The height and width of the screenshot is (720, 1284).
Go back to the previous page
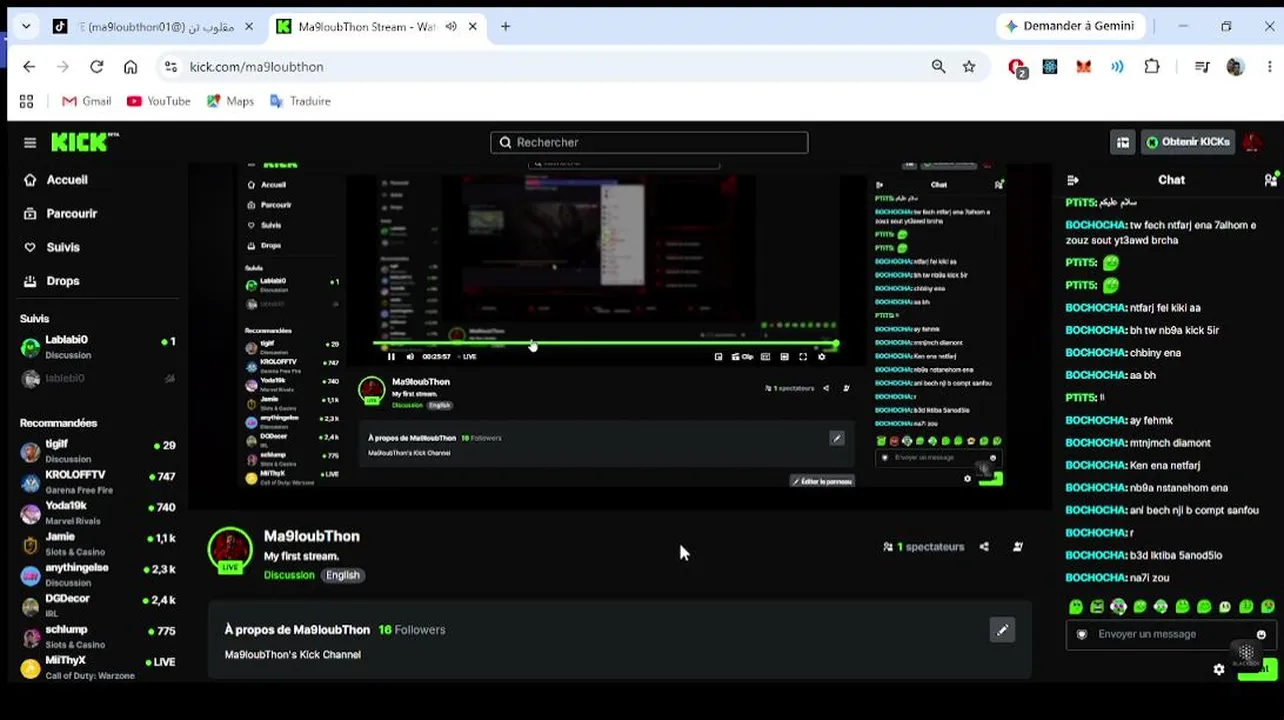point(29,67)
